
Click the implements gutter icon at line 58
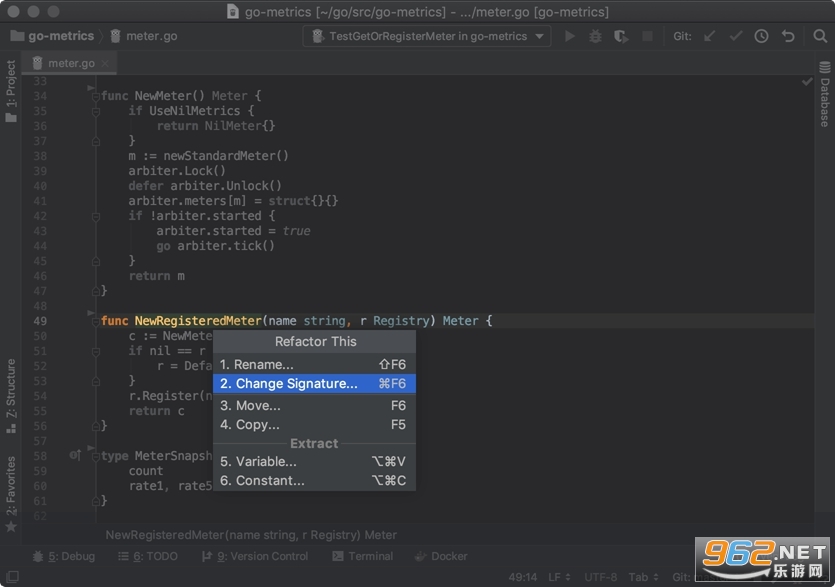(75, 455)
